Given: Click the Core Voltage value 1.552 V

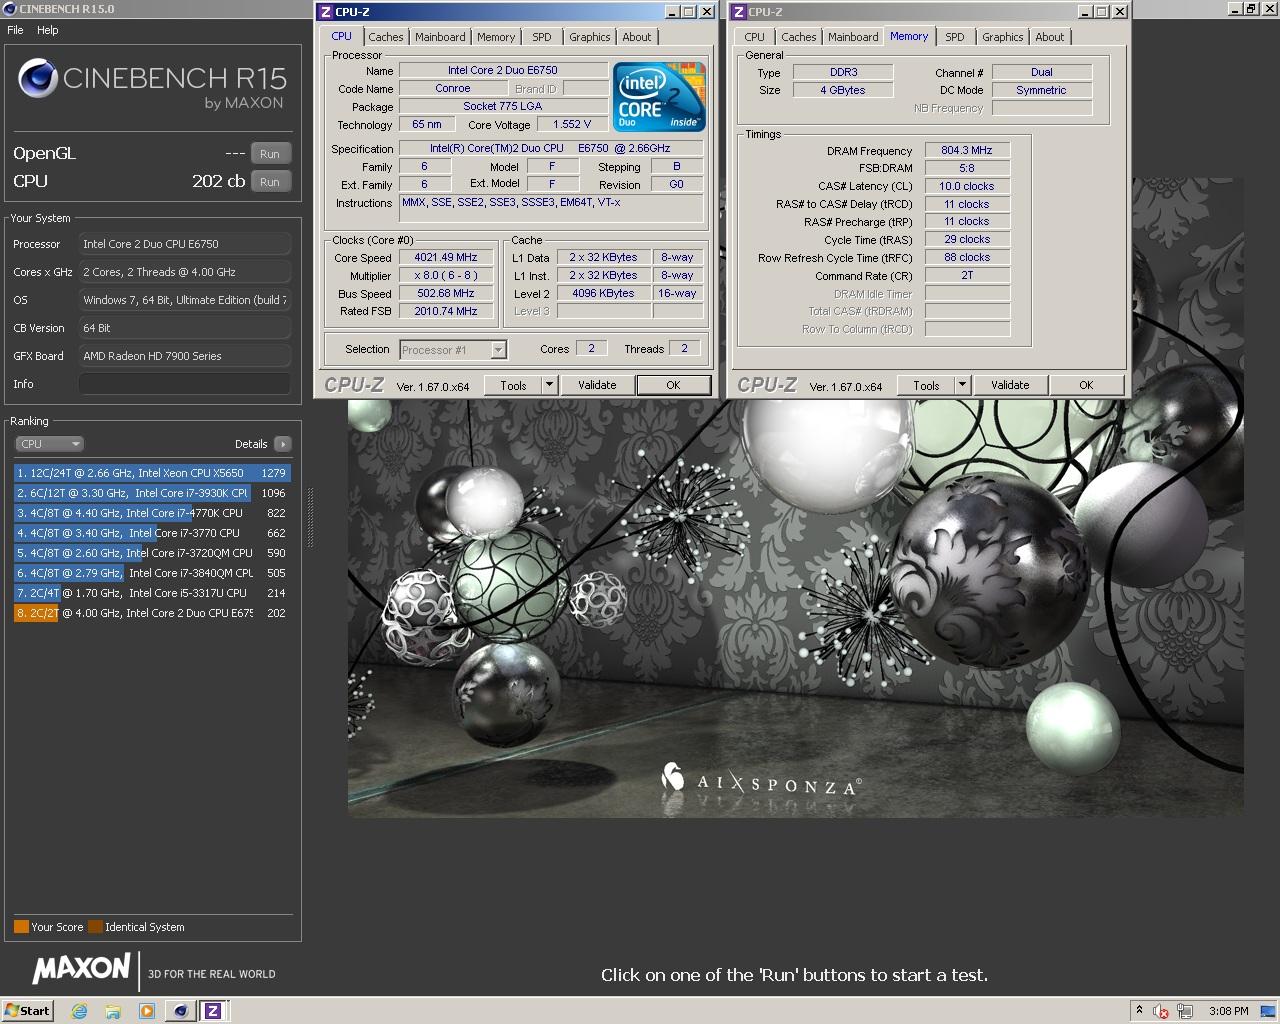Looking at the screenshot, I should [x=572, y=124].
